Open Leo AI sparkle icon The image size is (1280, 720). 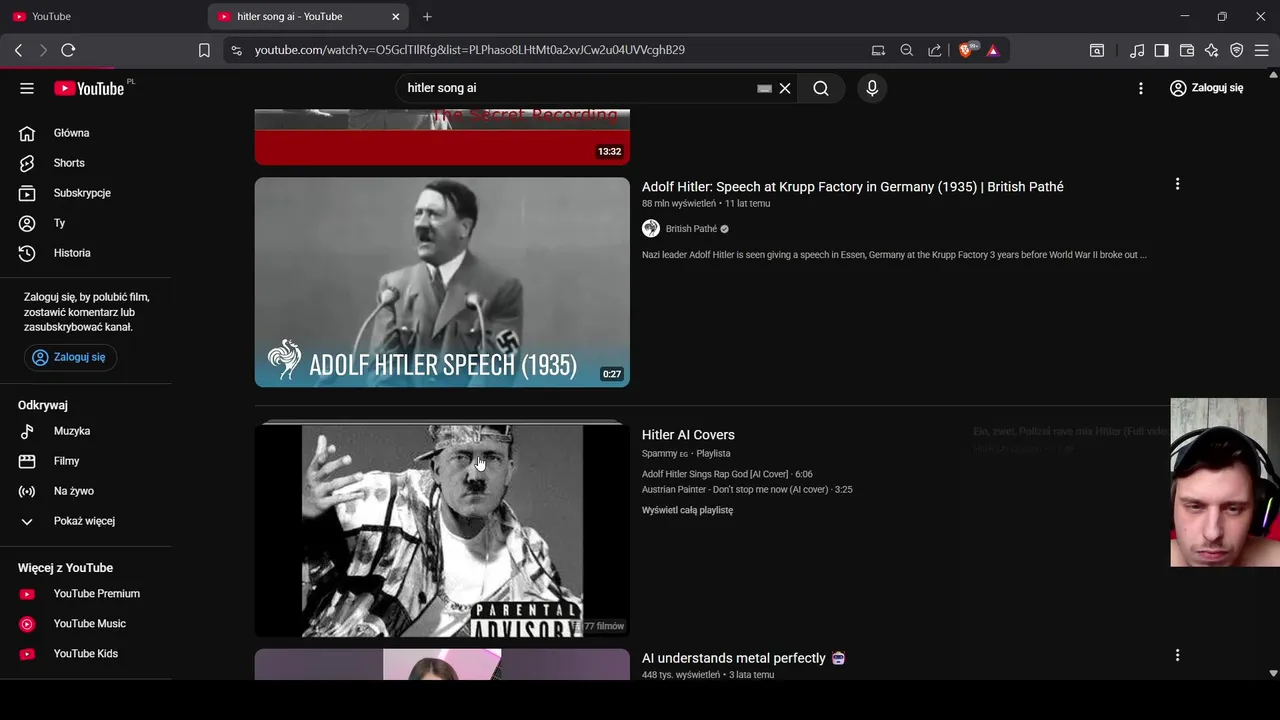[x=1211, y=50]
